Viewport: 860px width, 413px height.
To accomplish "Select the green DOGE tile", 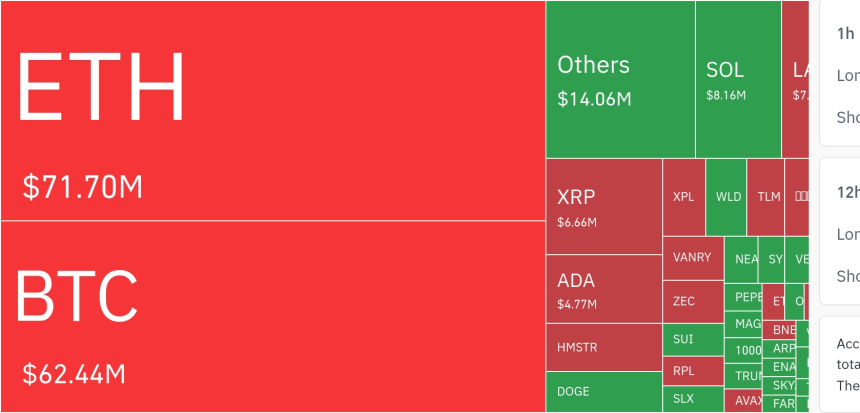I will pyautogui.click(x=604, y=392).
